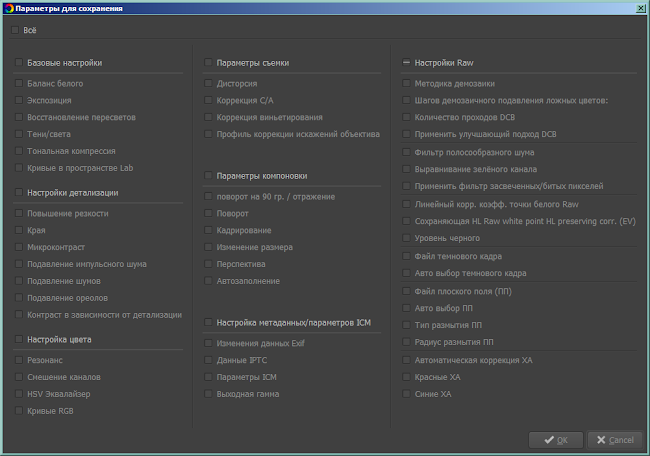Enable "Автоматическая коррекция ХА"
Image resolution: width=650 pixels, height=456 pixels.
pos(406,360)
